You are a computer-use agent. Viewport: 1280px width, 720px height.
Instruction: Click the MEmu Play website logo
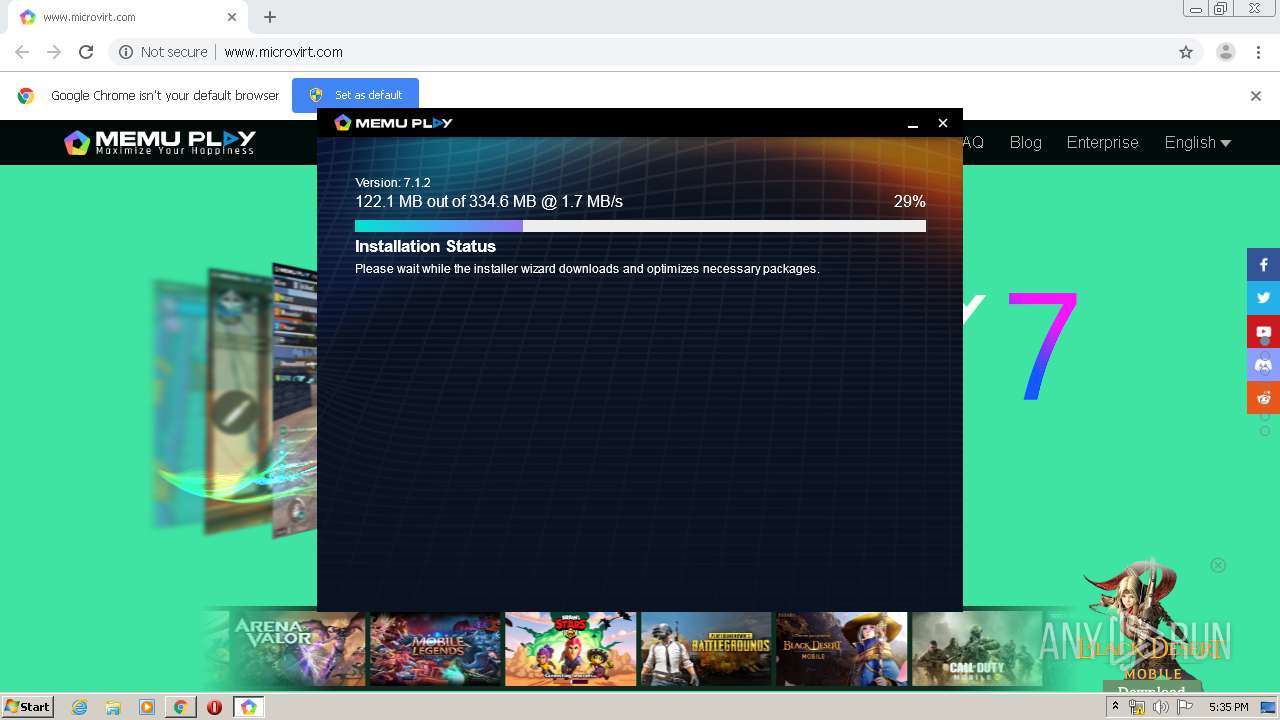click(x=160, y=142)
